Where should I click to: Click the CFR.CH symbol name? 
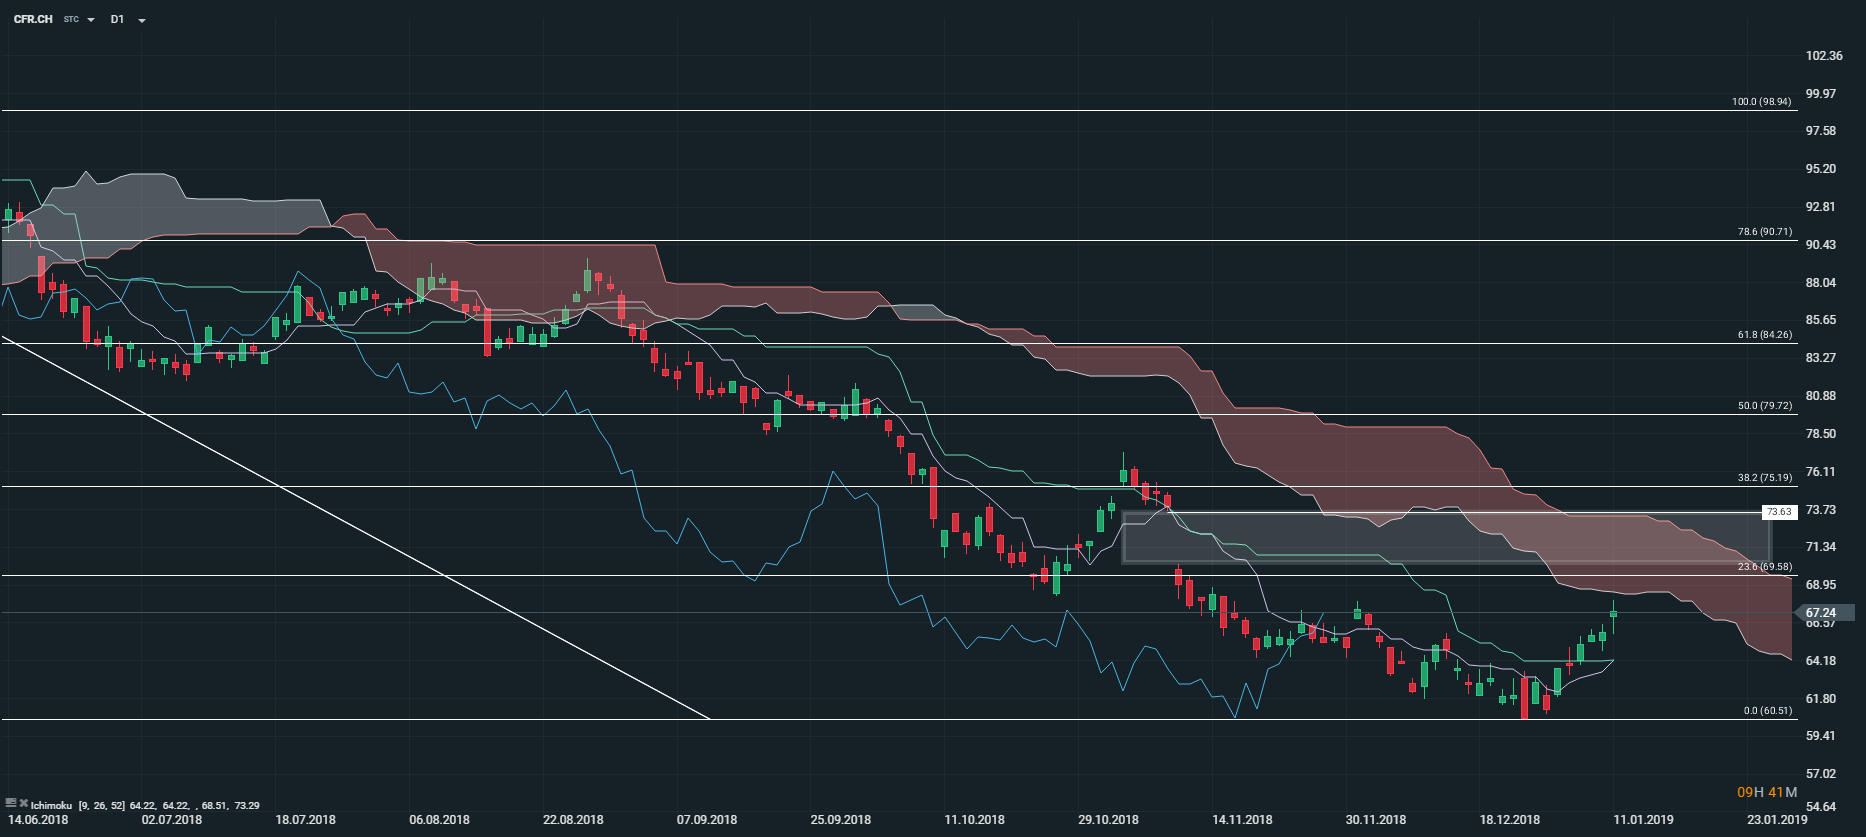pyautogui.click(x=33, y=19)
